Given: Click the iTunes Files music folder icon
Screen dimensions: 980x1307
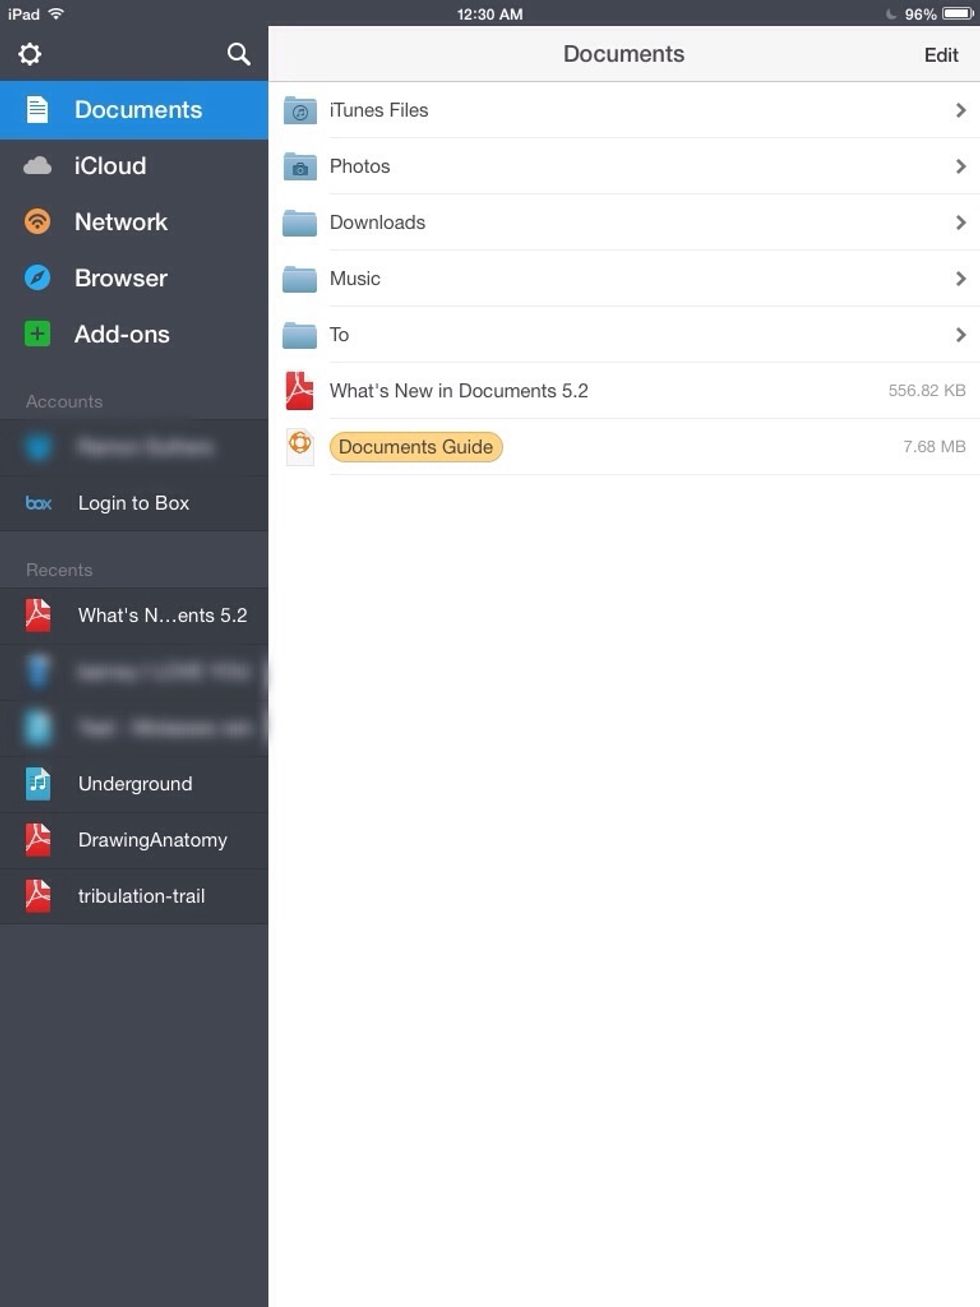Looking at the screenshot, I should coord(299,110).
